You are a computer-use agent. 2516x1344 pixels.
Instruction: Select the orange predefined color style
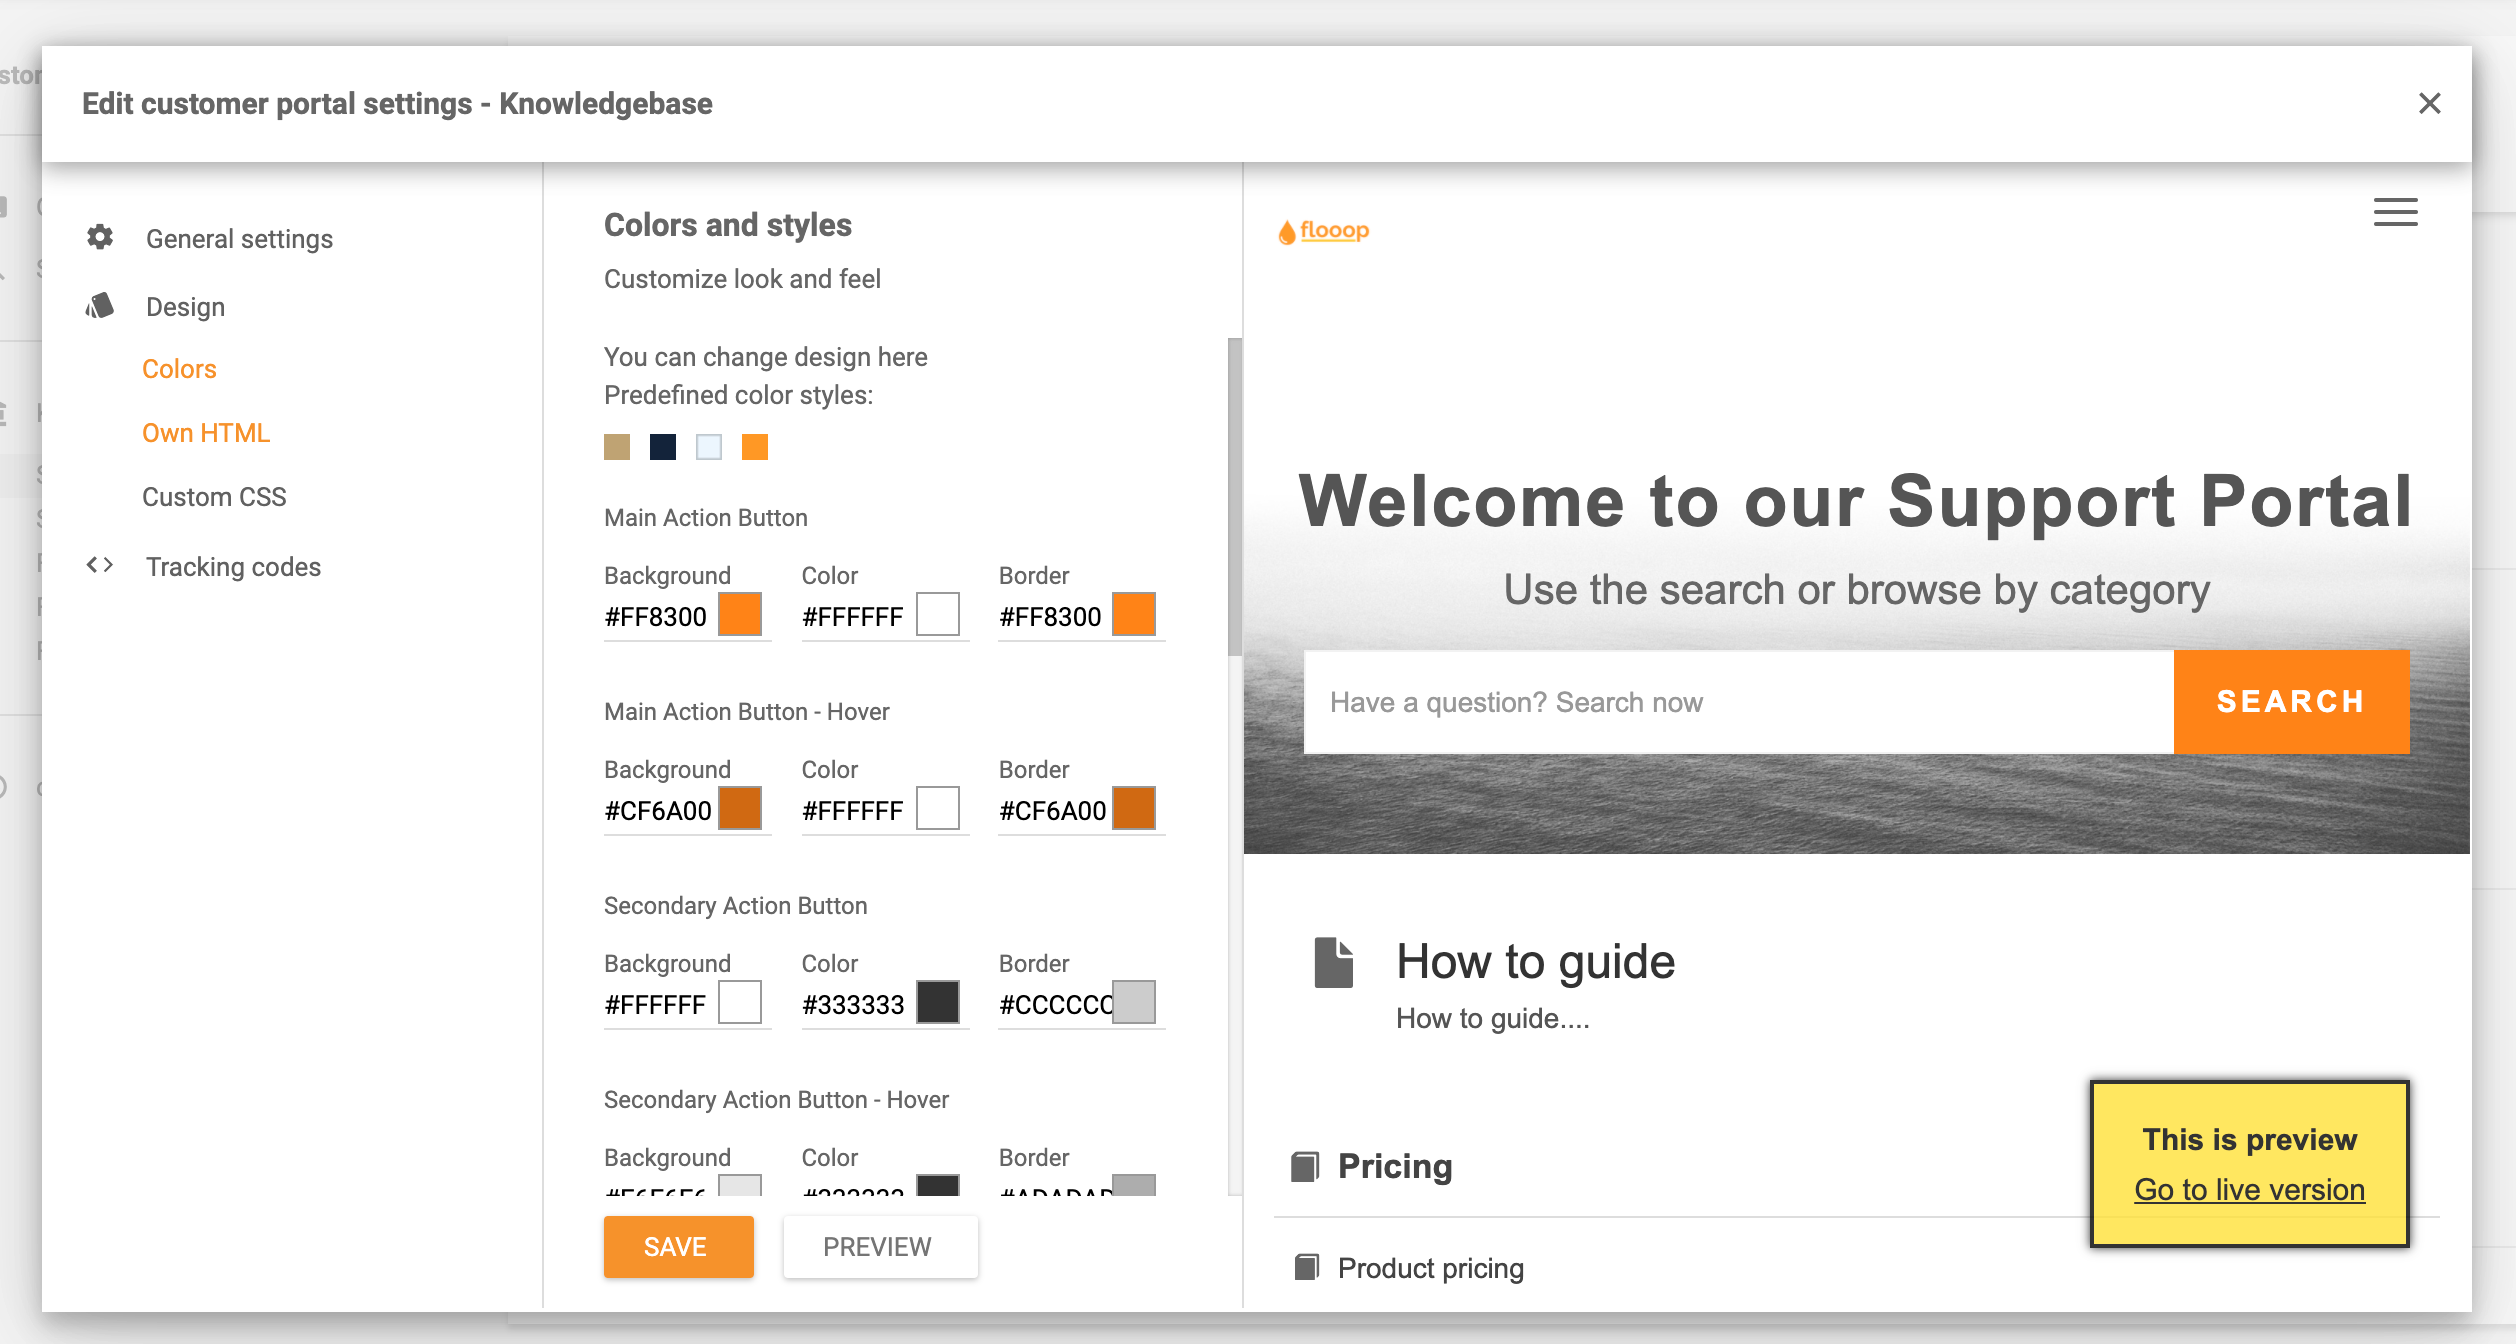(755, 446)
